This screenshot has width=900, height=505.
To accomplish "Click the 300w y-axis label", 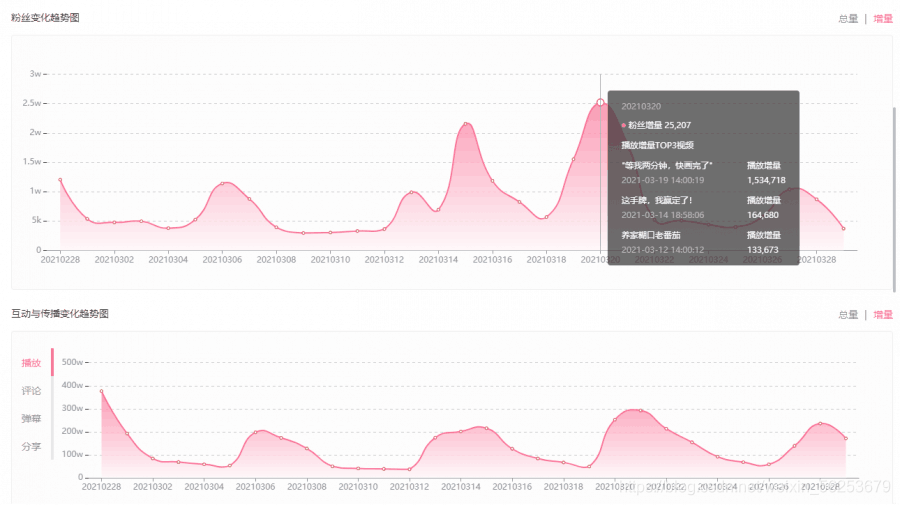I will 73,409.
